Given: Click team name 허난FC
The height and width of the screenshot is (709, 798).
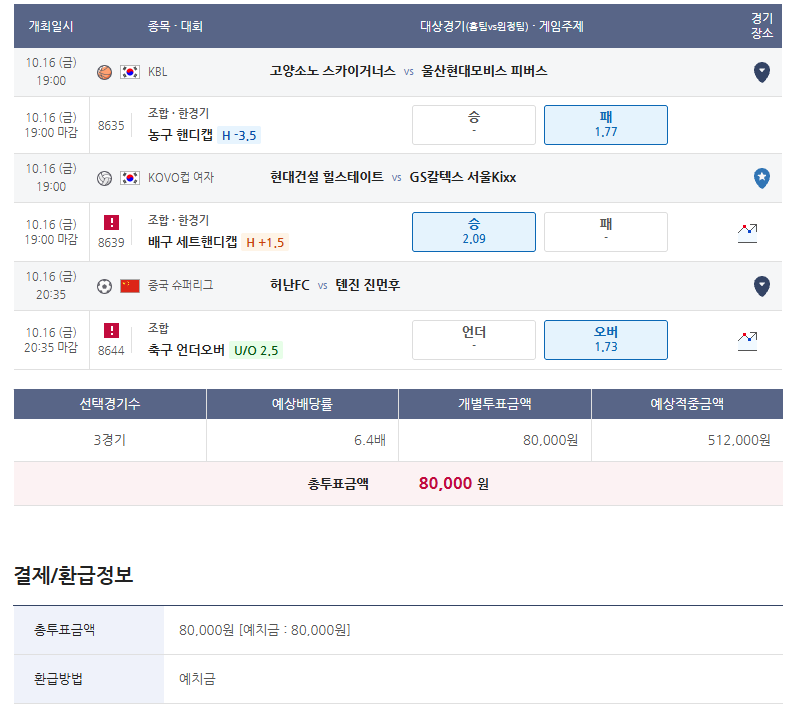Looking at the screenshot, I should pos(290,285).
